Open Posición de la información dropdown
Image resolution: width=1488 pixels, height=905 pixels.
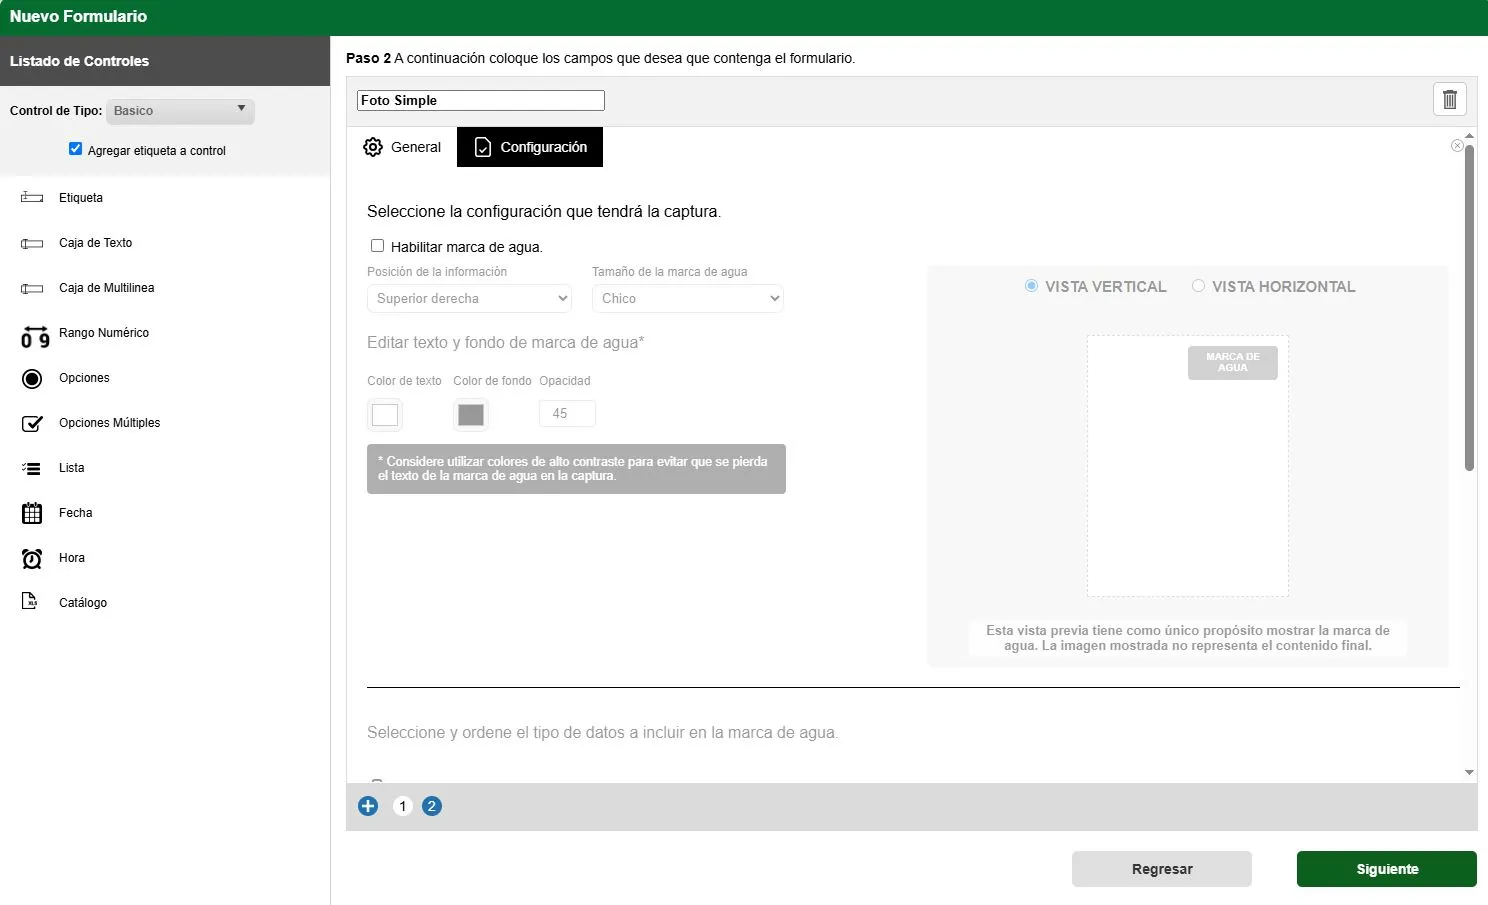pos(470,299)
